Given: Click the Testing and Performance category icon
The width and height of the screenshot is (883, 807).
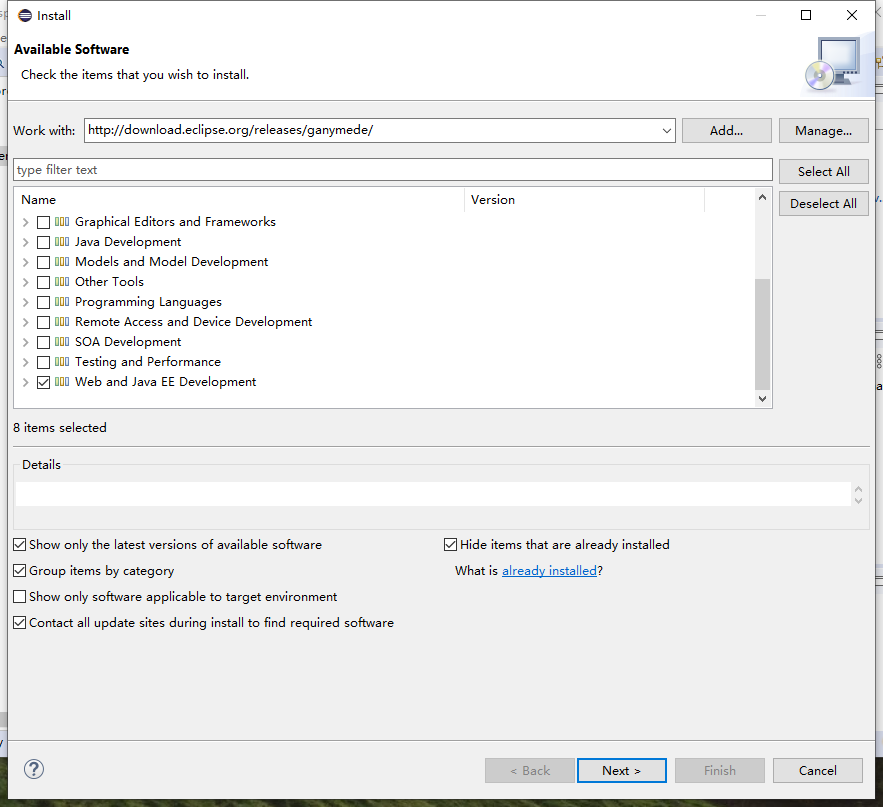Looking at the screenshot, I should point(62,362).
